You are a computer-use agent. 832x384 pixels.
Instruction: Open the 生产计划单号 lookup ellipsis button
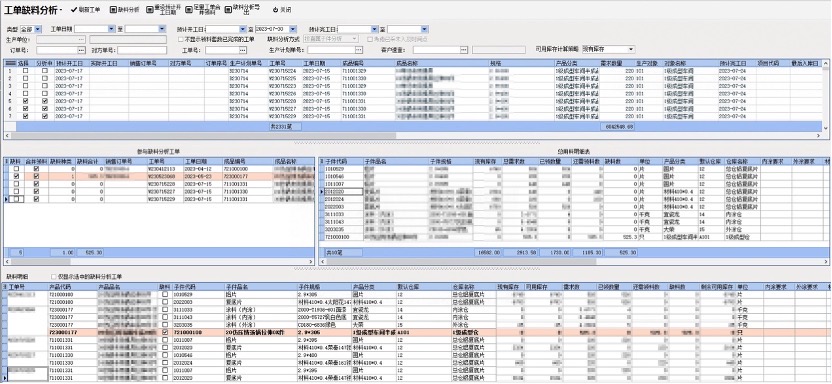pos(359,50)
